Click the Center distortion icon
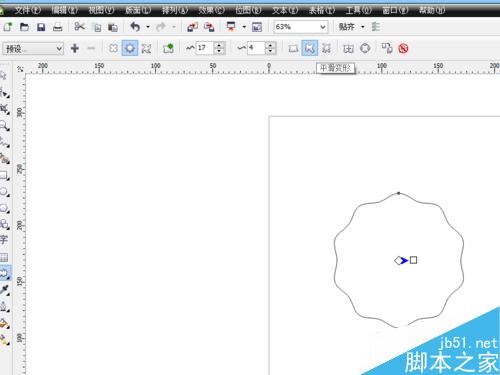 click(348, 49)
